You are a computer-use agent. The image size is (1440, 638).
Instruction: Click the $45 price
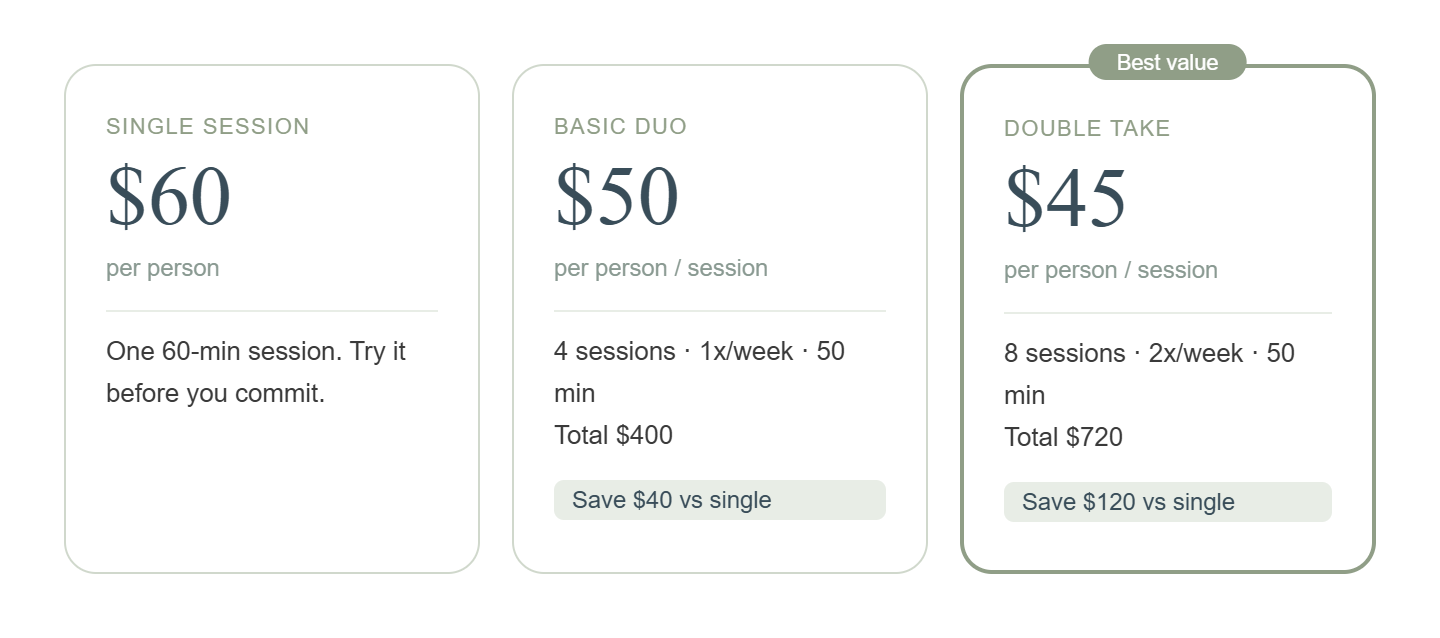click(x=1066, y=198)
